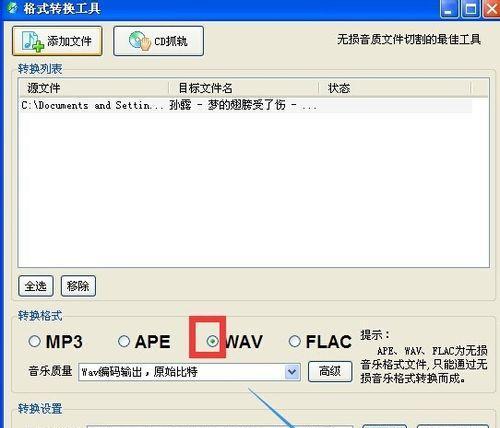The width and height of the screenshot is (500, 428).
Task: Select the APE format radio button
Action: tap(124, 341)
